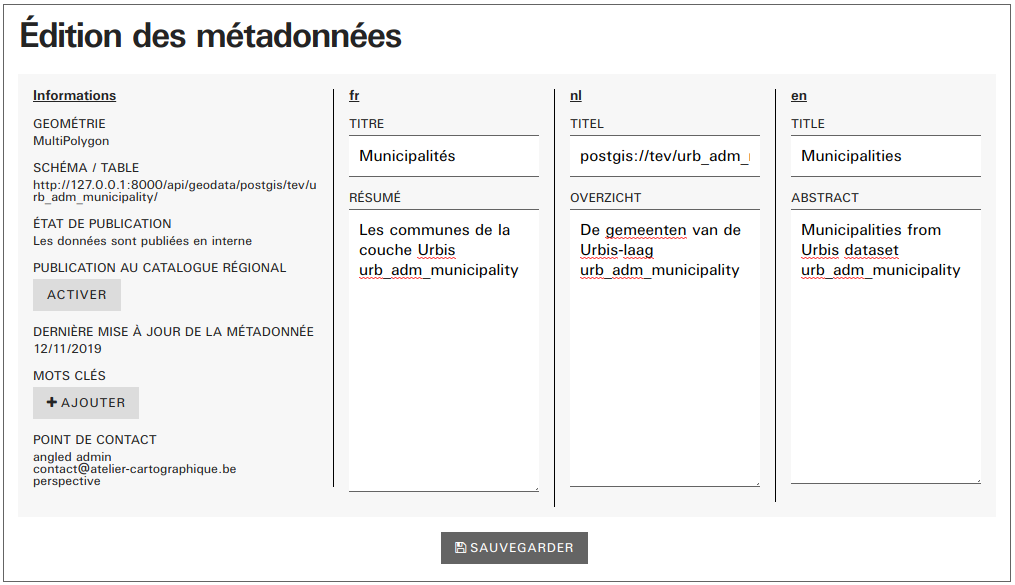The image size is (1015, 585).
Task: Click the last metadata update date 12/11/2019
Action: (x=67, y=349)
